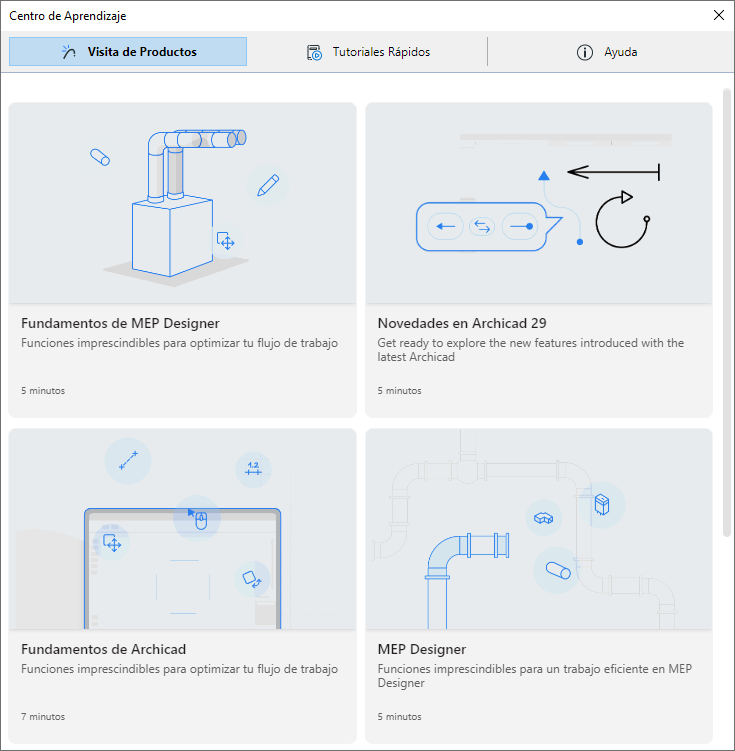Open the Visita de Productos tab
This screenshot has height=751, width=735.
tap(128, 52)
